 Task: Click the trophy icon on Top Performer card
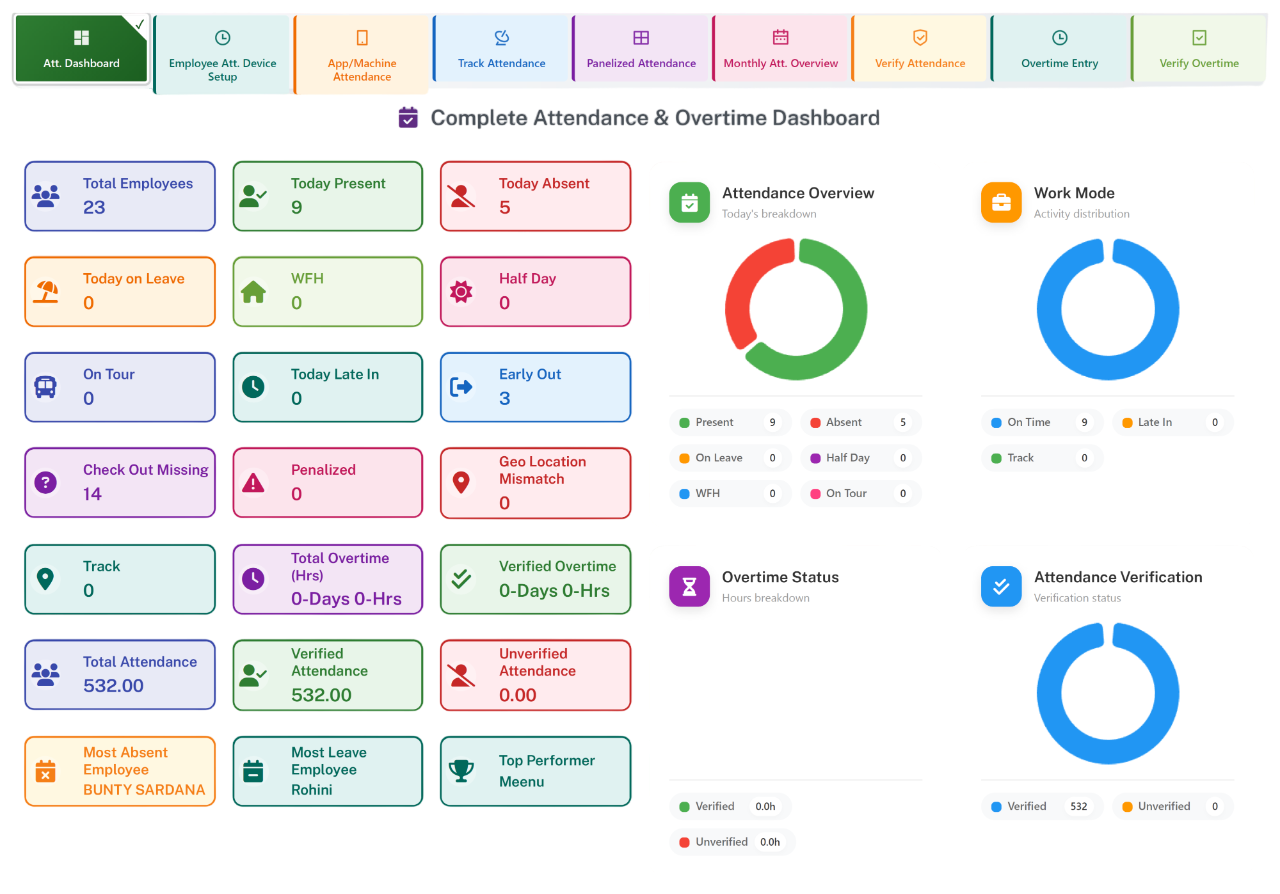point(461,771)
